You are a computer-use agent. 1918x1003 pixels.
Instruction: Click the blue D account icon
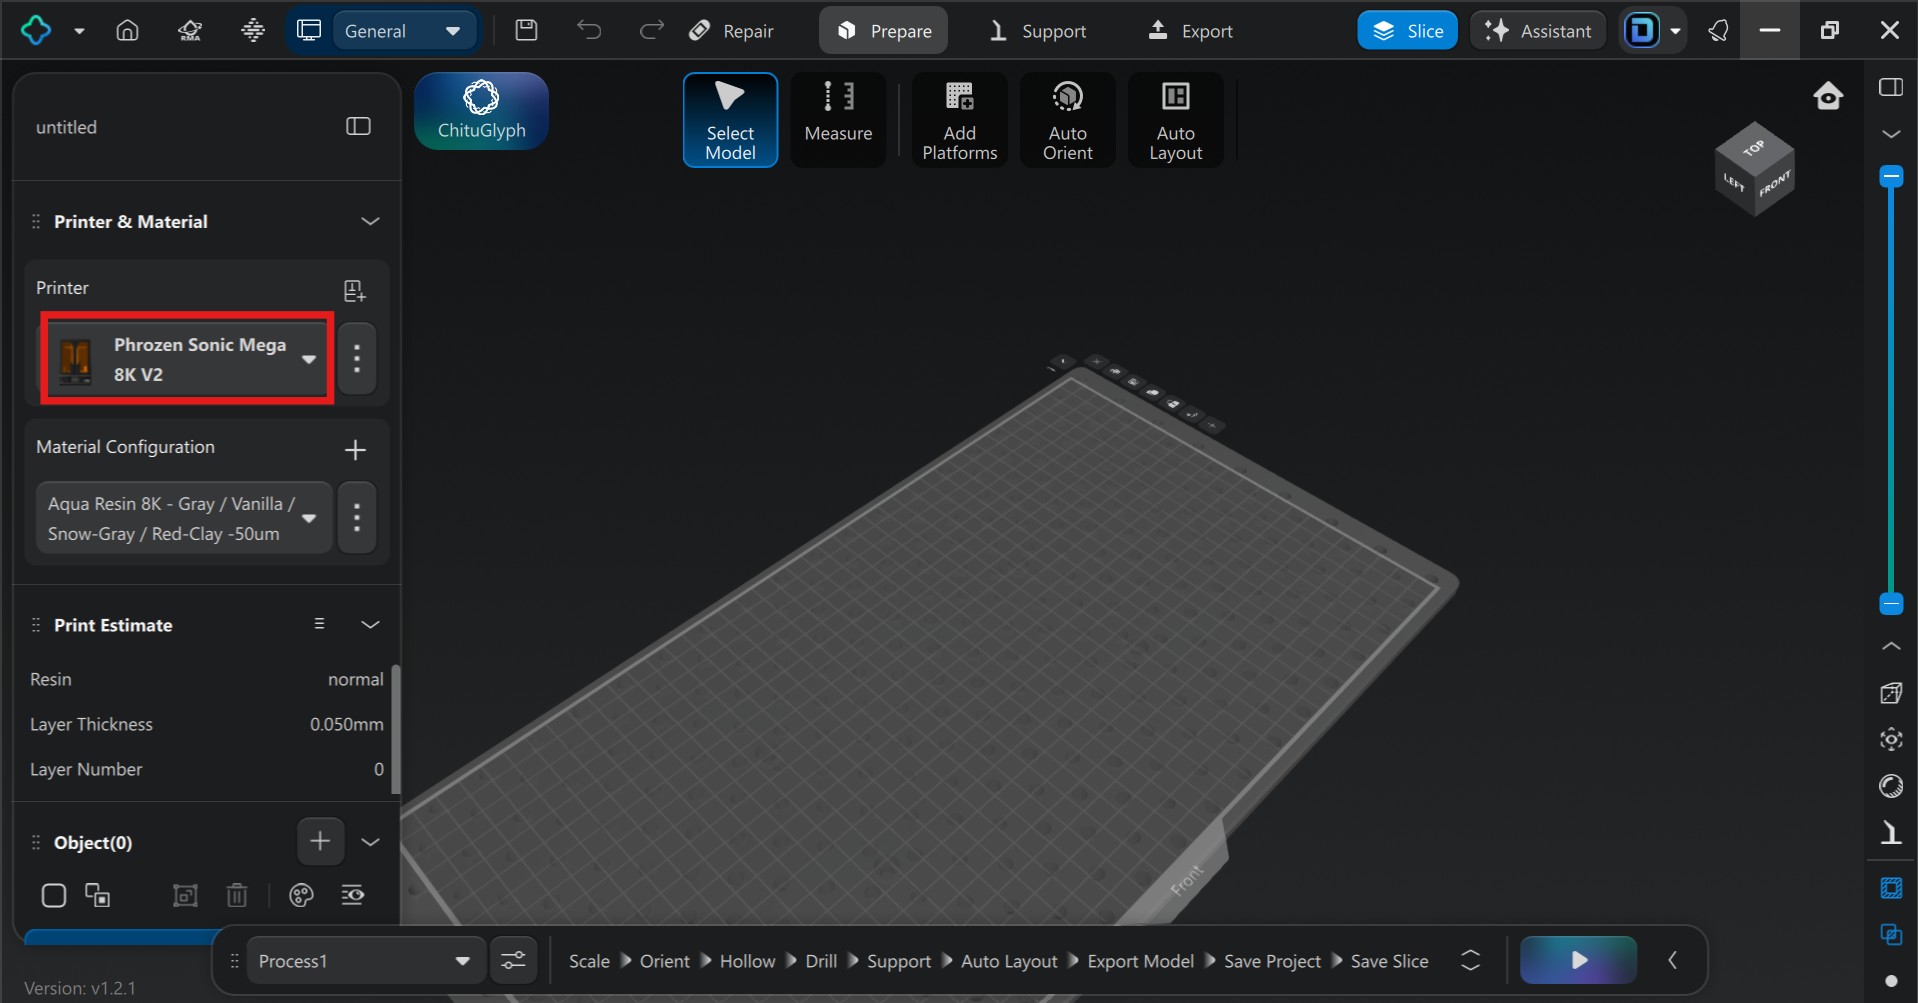pyautogui.click(x=1641, y=31)
